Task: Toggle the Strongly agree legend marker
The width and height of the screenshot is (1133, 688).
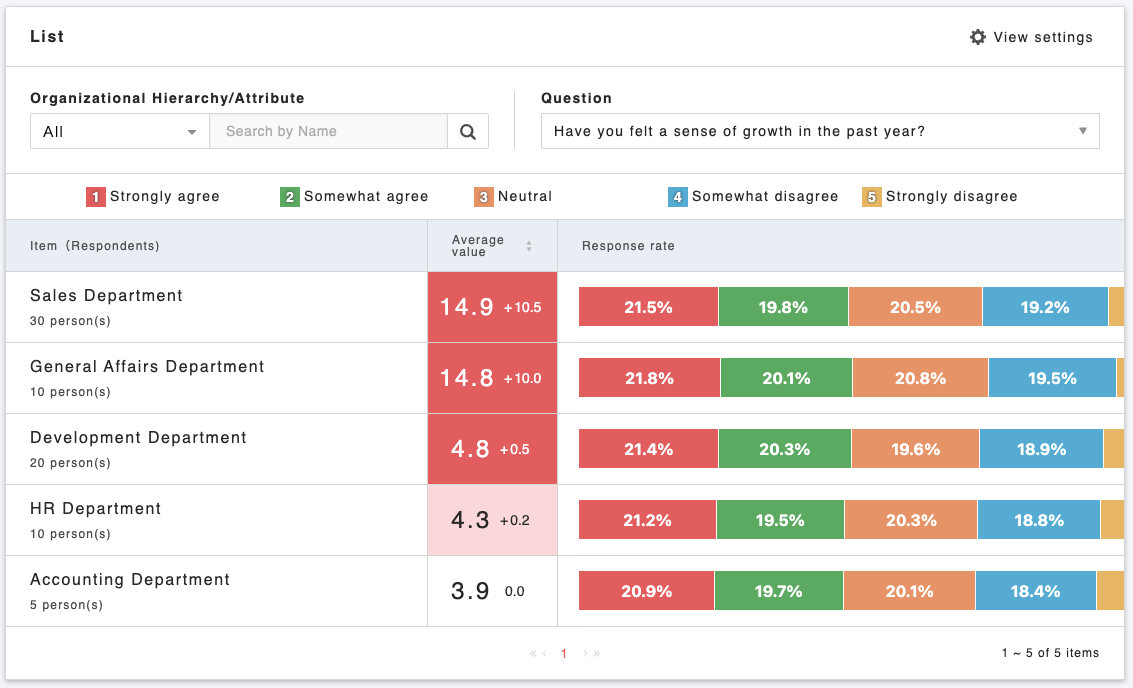Action: (x=96, y=197)
